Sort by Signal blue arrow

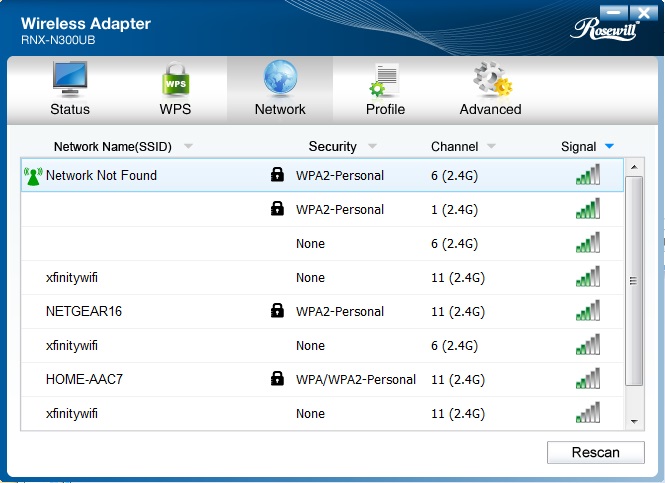coord(609,146)
